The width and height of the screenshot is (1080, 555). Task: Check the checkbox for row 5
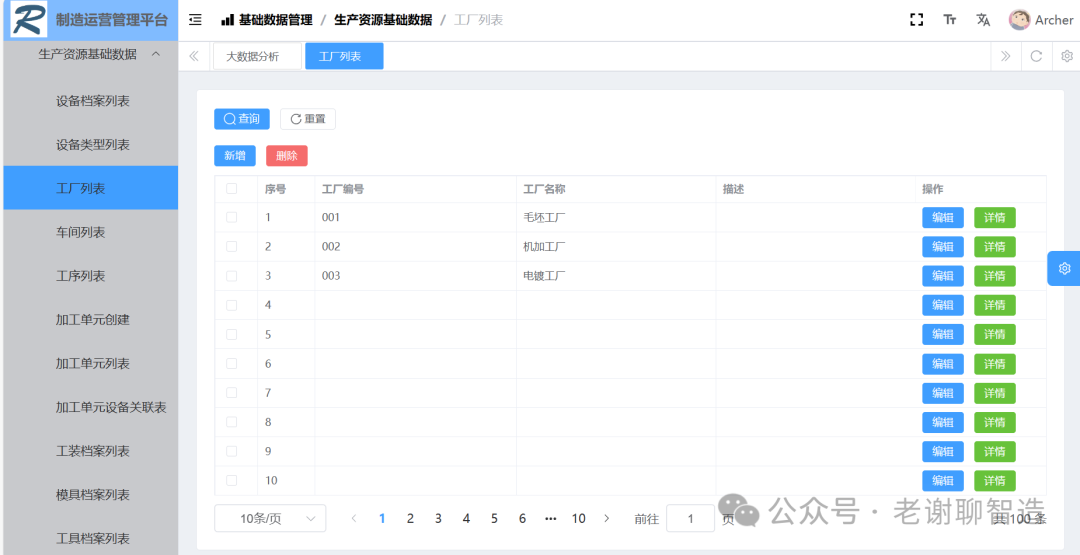pyautogui.click(x=231, y=334)
